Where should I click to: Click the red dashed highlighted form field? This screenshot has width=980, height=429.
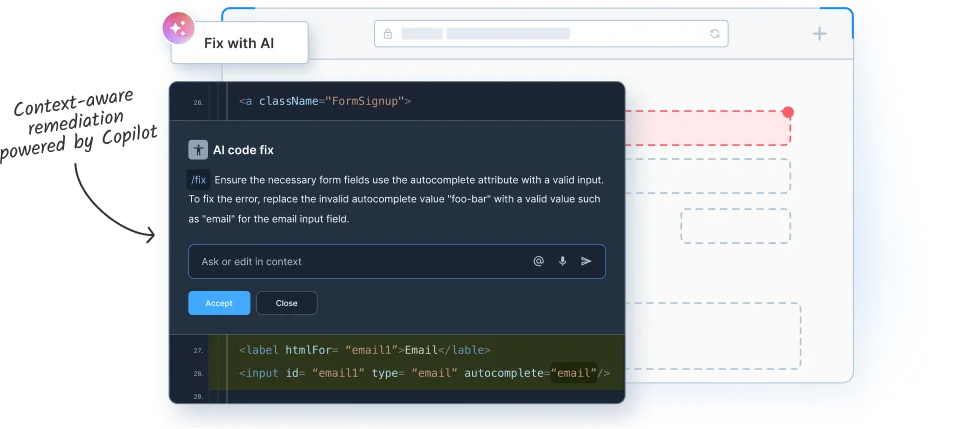708,128
